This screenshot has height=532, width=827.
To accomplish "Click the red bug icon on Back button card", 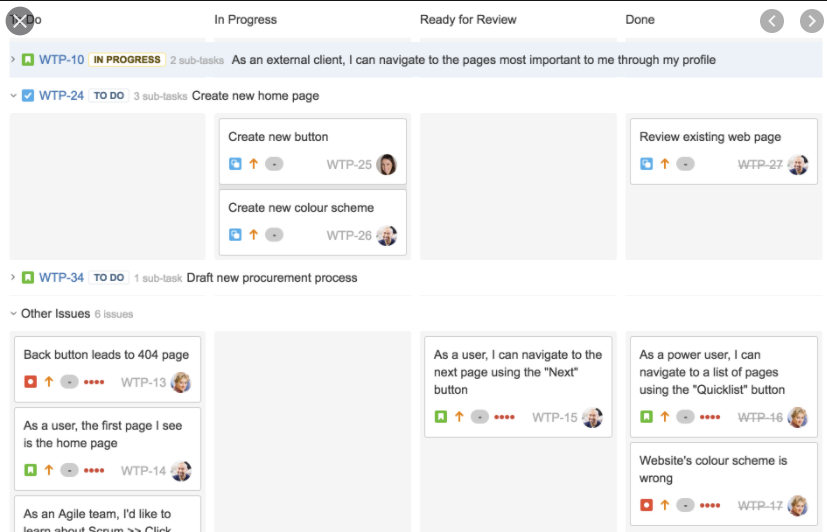I will pyautogui.click(x=30, y=382).
